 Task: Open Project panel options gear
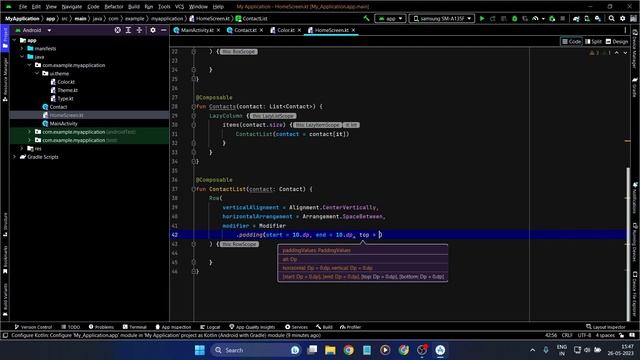153,30
